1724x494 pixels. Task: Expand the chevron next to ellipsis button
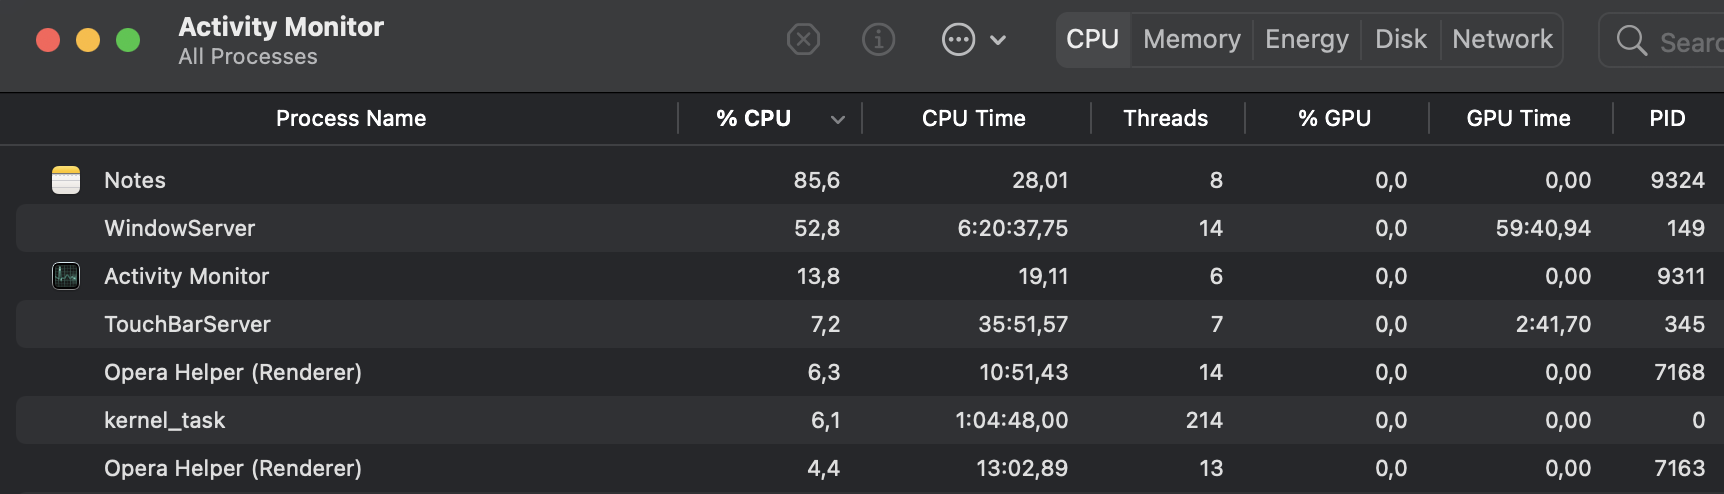998,41
